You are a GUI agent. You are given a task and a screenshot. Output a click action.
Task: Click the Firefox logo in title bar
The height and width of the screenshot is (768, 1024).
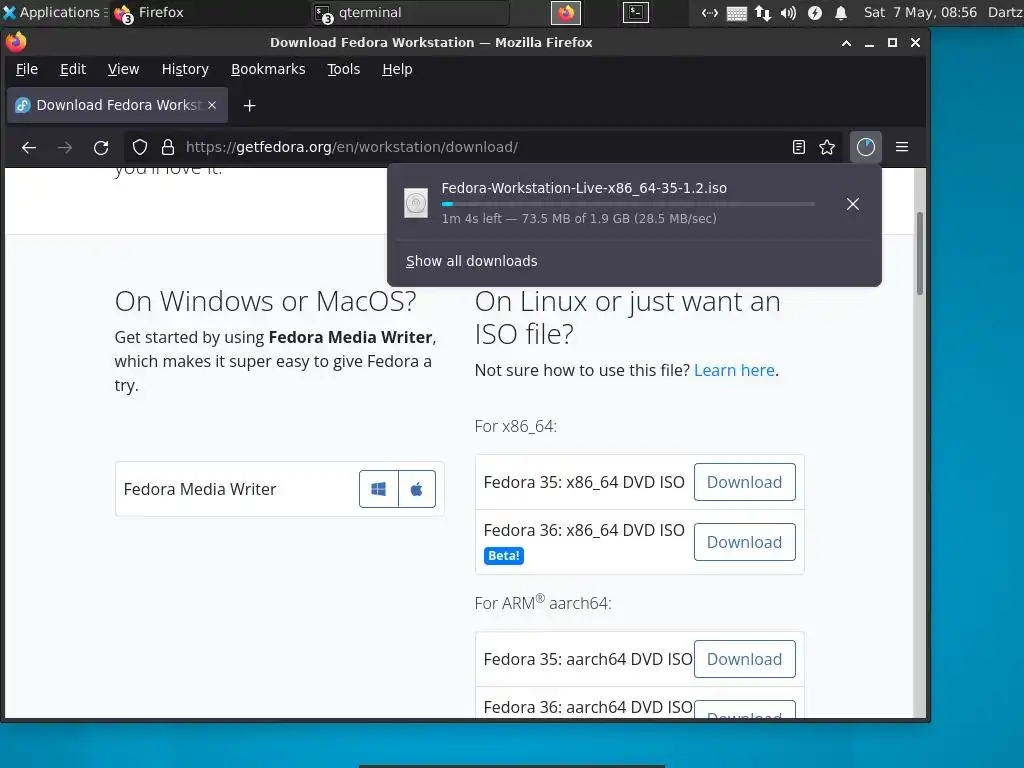pos(16,42)
